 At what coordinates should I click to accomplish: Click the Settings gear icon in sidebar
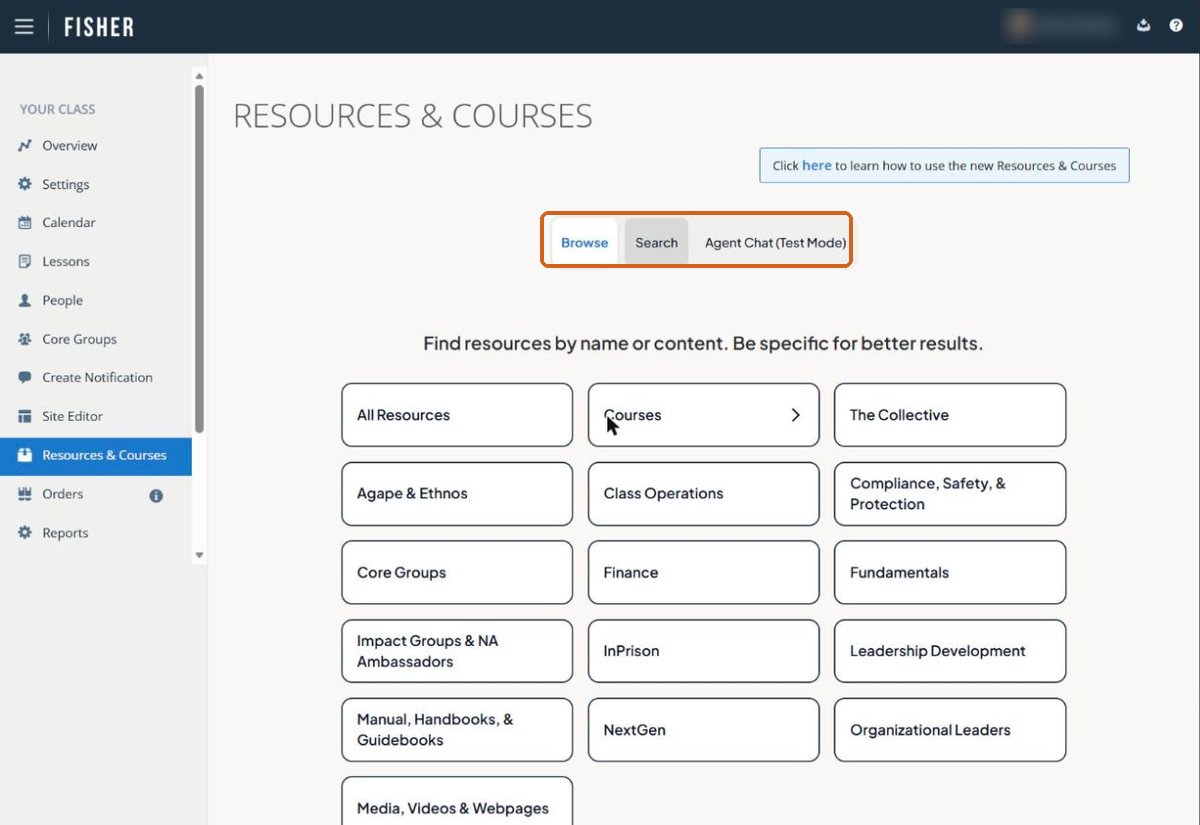pyautogui.click(x=25, y=184)
